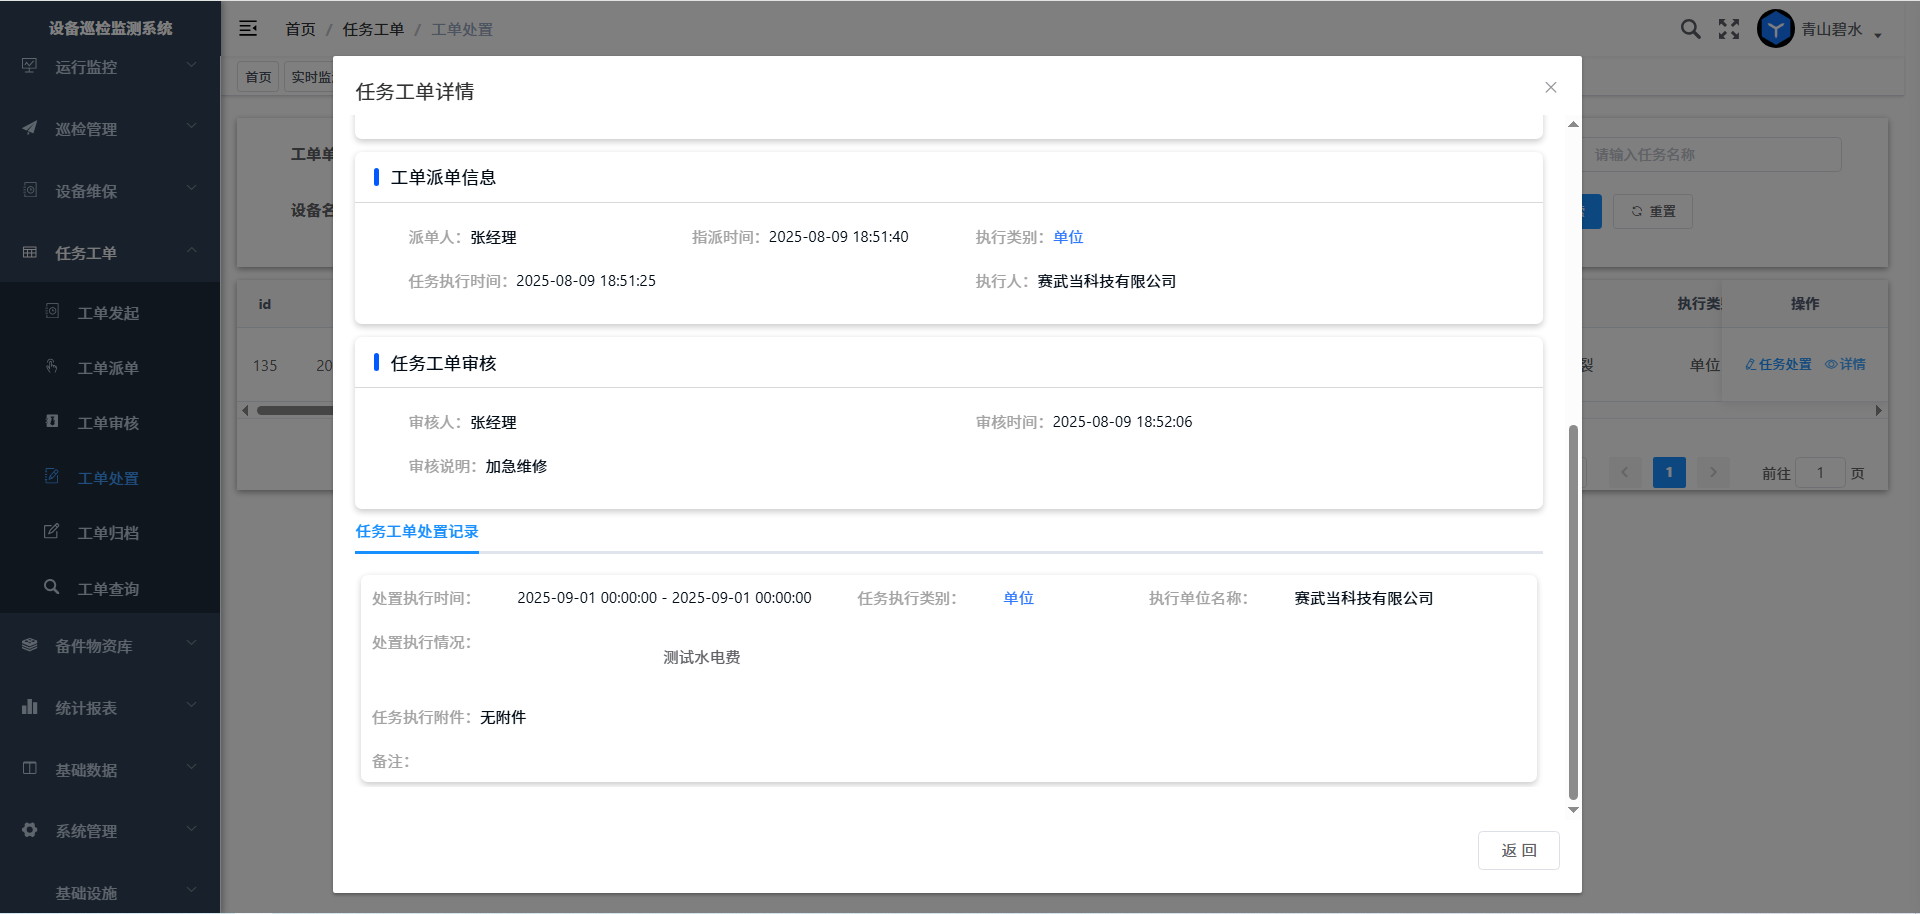Collapse the 任务工单 menu
Image resolution: width=1920 pixels, height=914 pixels.
[110, 253]
